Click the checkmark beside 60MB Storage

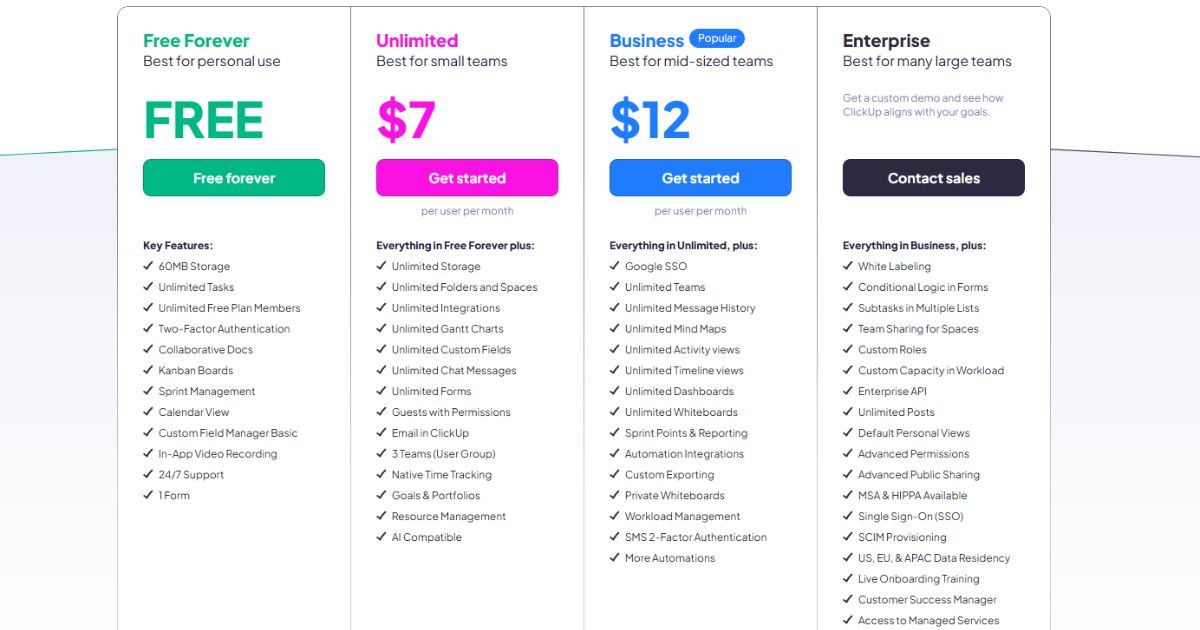pyautogui.click(x=148, y=266)
